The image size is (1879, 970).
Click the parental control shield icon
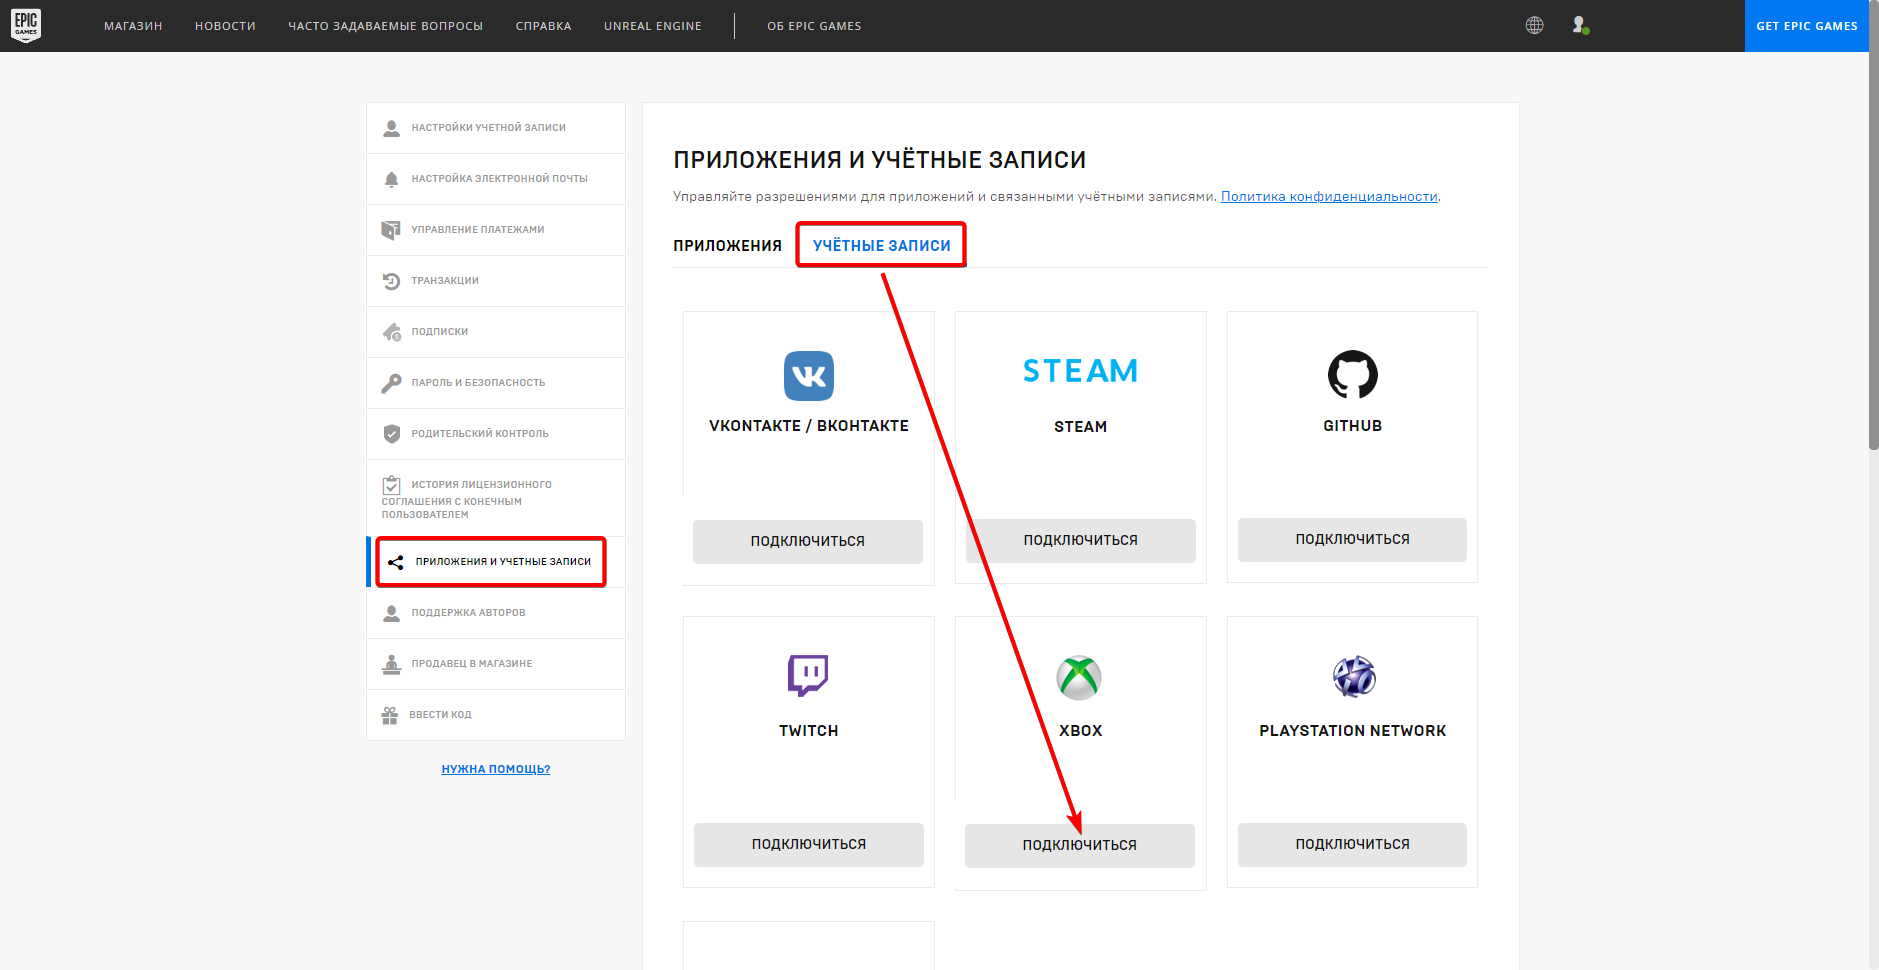click(x=392, y=434)
